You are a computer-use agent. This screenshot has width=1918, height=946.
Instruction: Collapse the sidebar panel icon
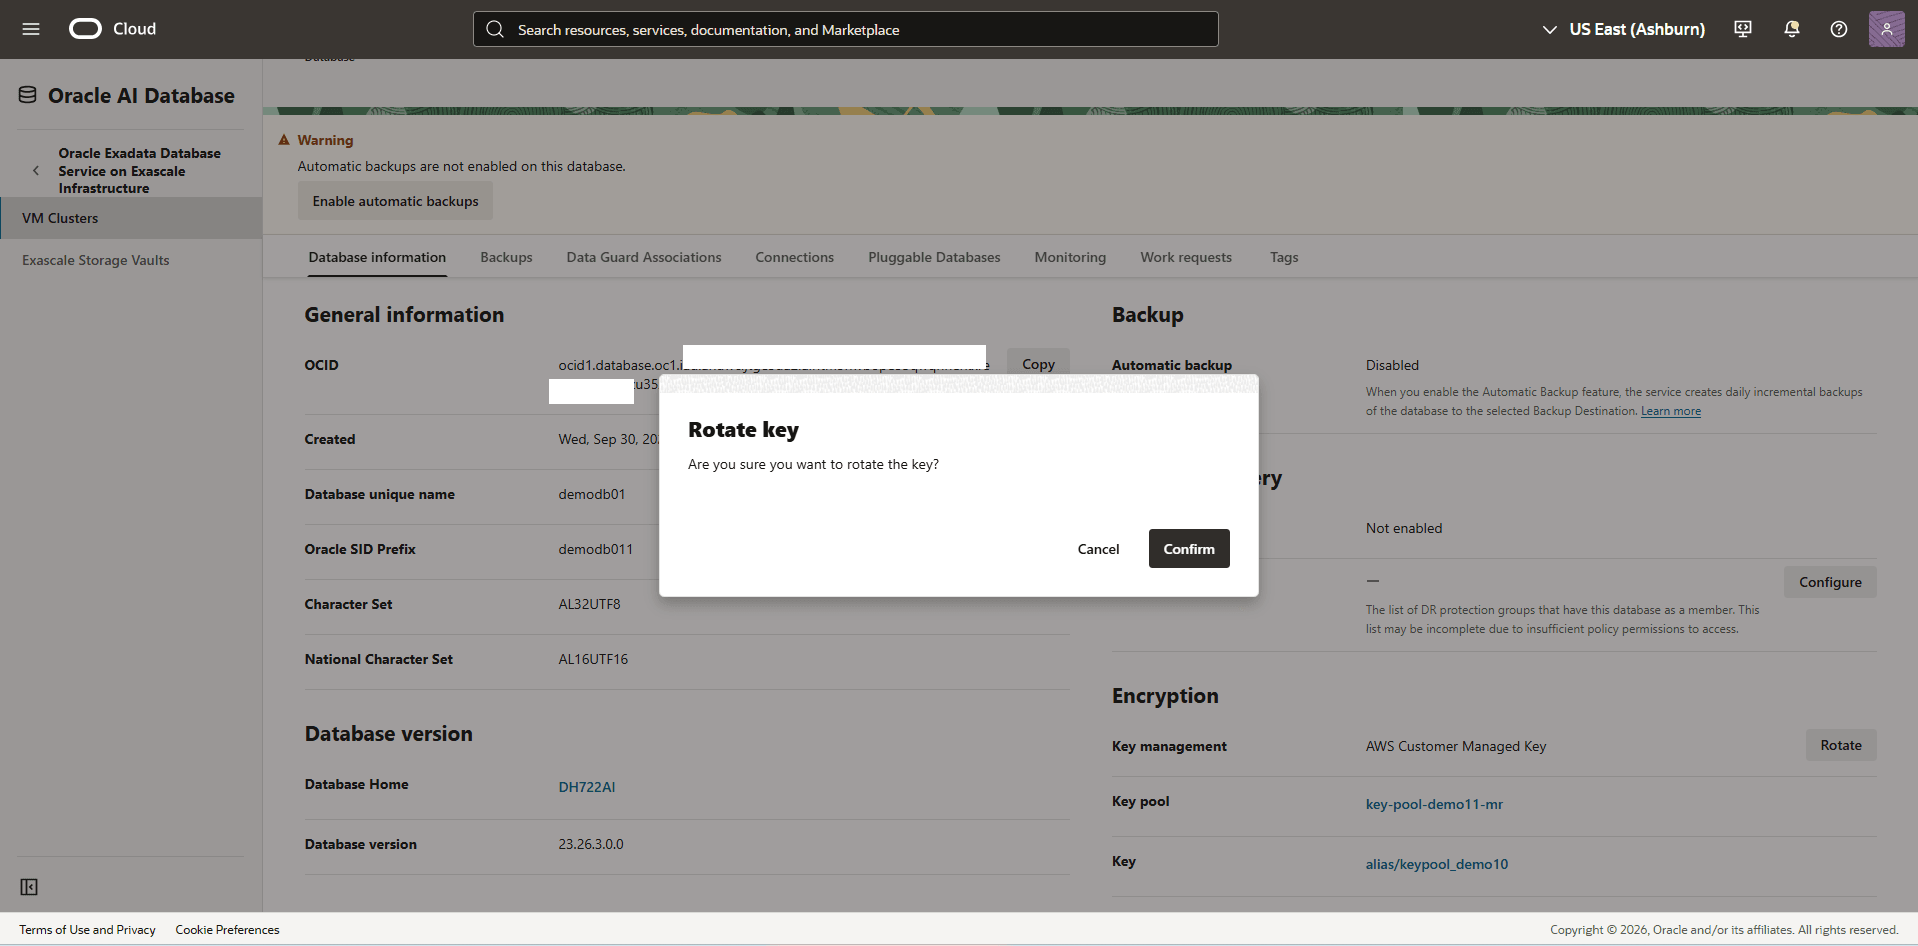click(29, 887)
